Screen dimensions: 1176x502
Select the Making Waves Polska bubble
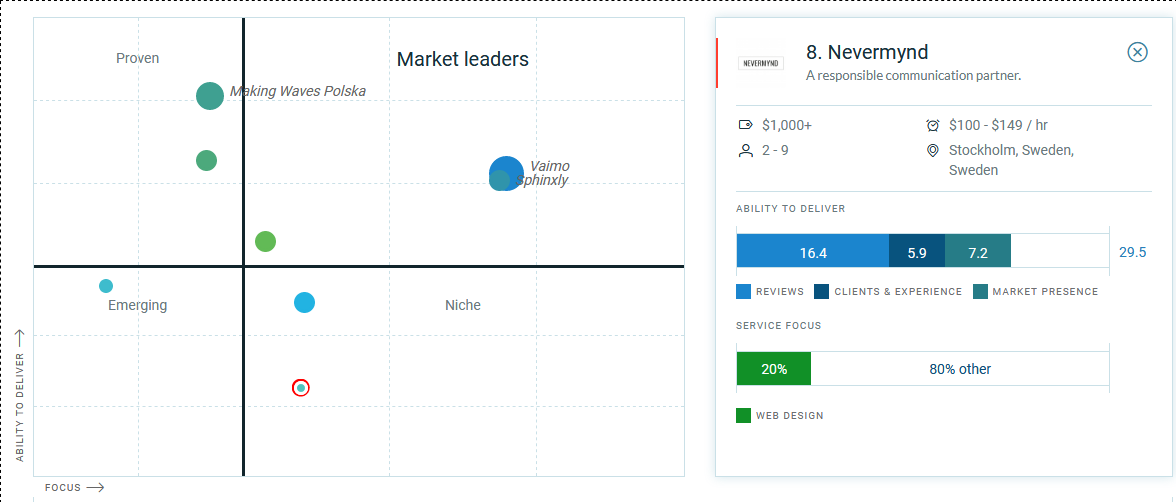(210, 96)
